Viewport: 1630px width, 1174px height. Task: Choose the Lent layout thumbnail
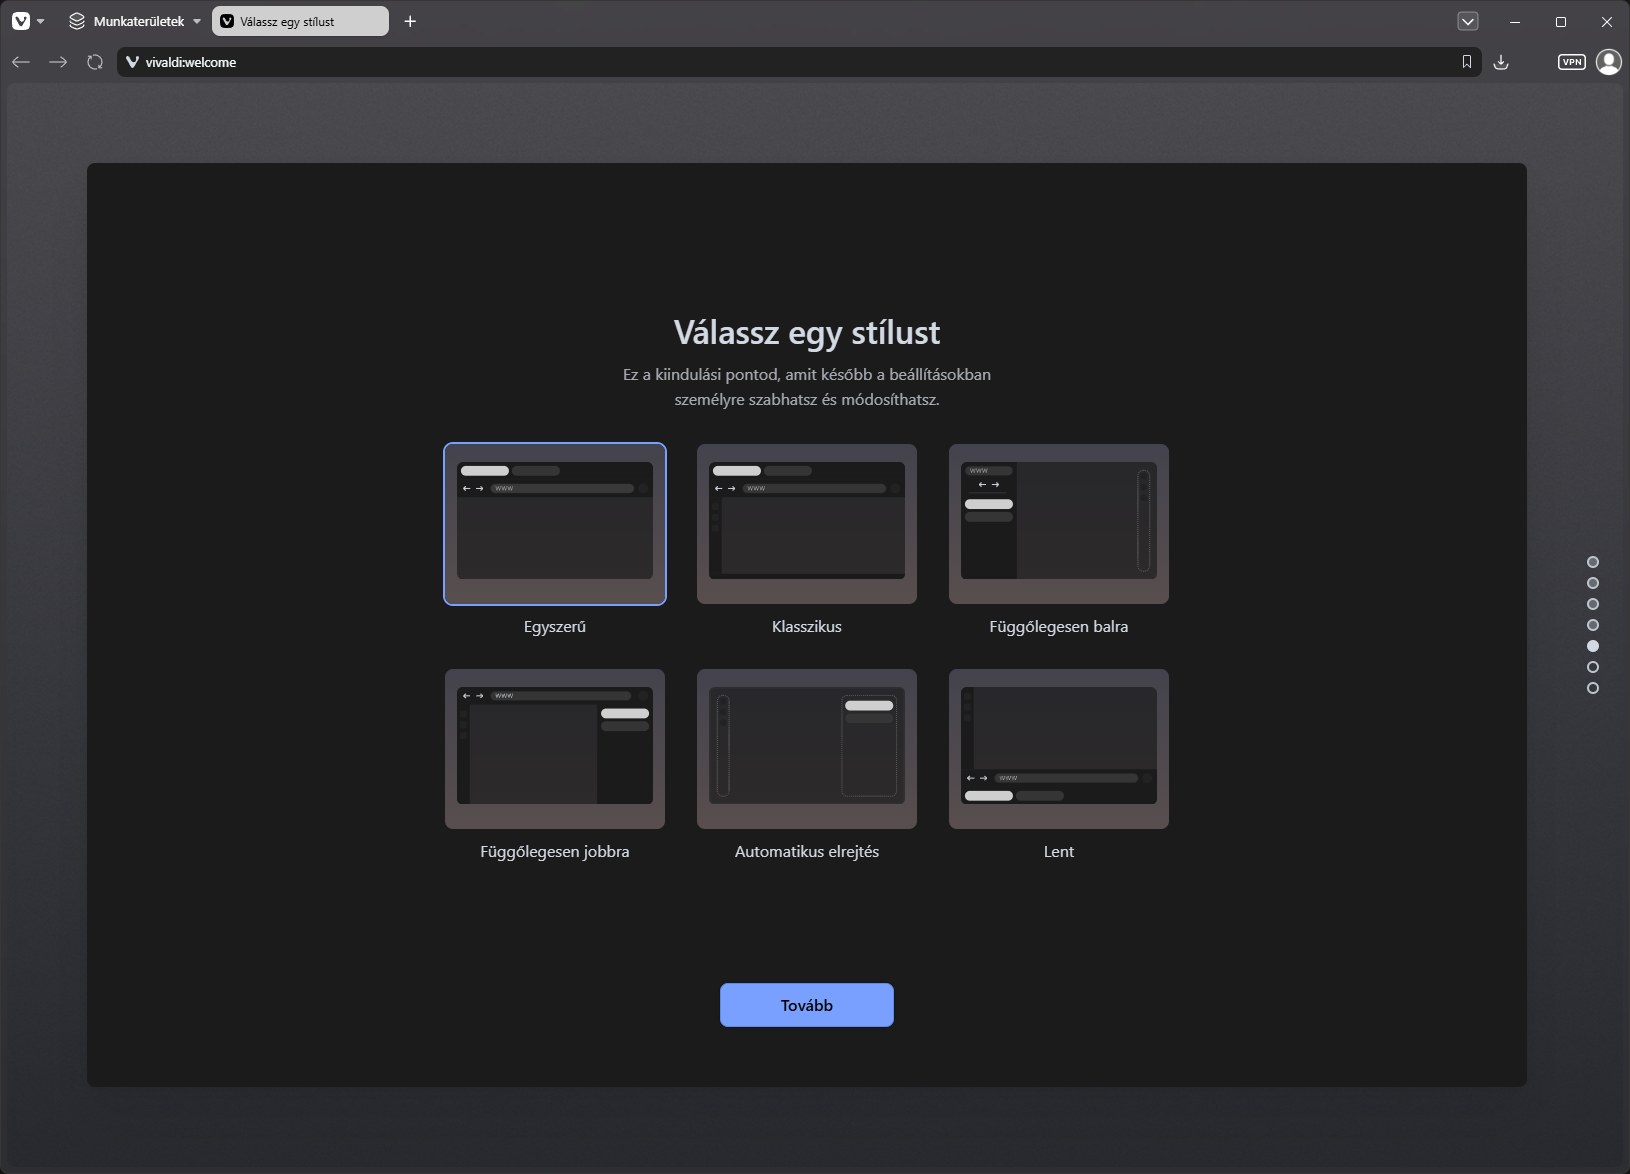[1059, 749]
